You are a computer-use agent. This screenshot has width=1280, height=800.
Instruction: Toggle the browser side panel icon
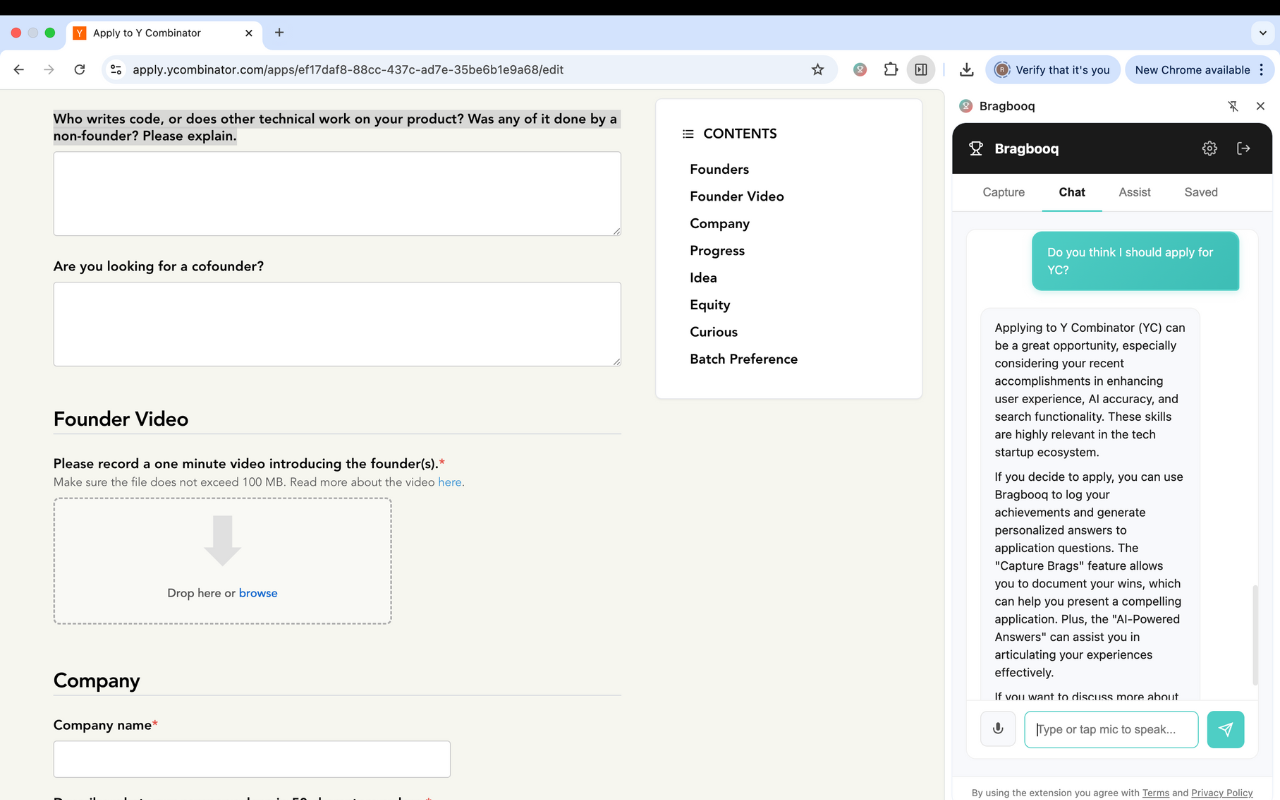[921, 70]
